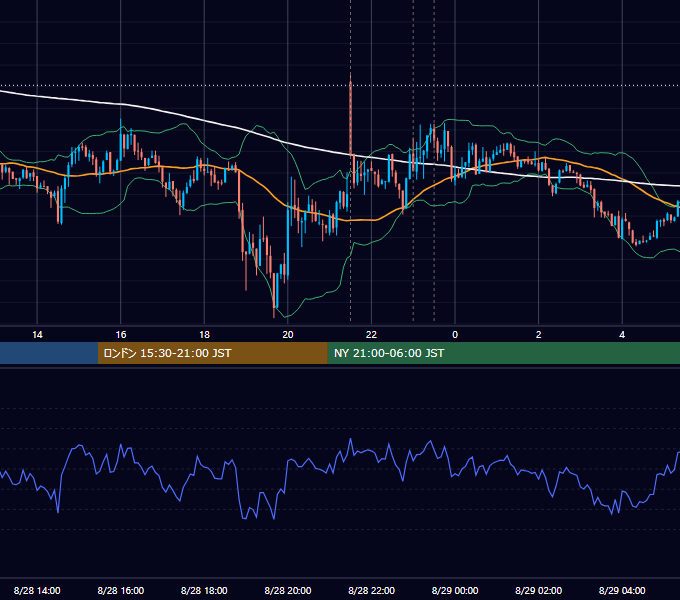This screenshot has width=680, height=600.
Task: Click the 8/29 00:00 date label
Action: point(455,590)
